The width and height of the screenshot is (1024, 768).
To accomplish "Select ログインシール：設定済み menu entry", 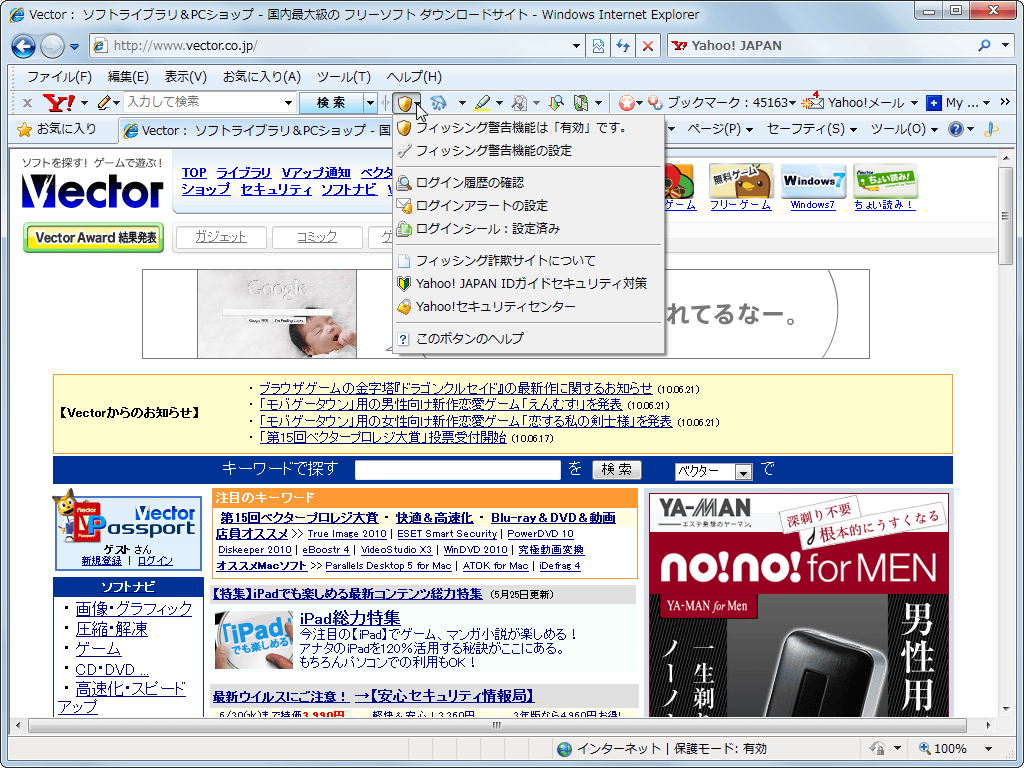I will point(528,229).
